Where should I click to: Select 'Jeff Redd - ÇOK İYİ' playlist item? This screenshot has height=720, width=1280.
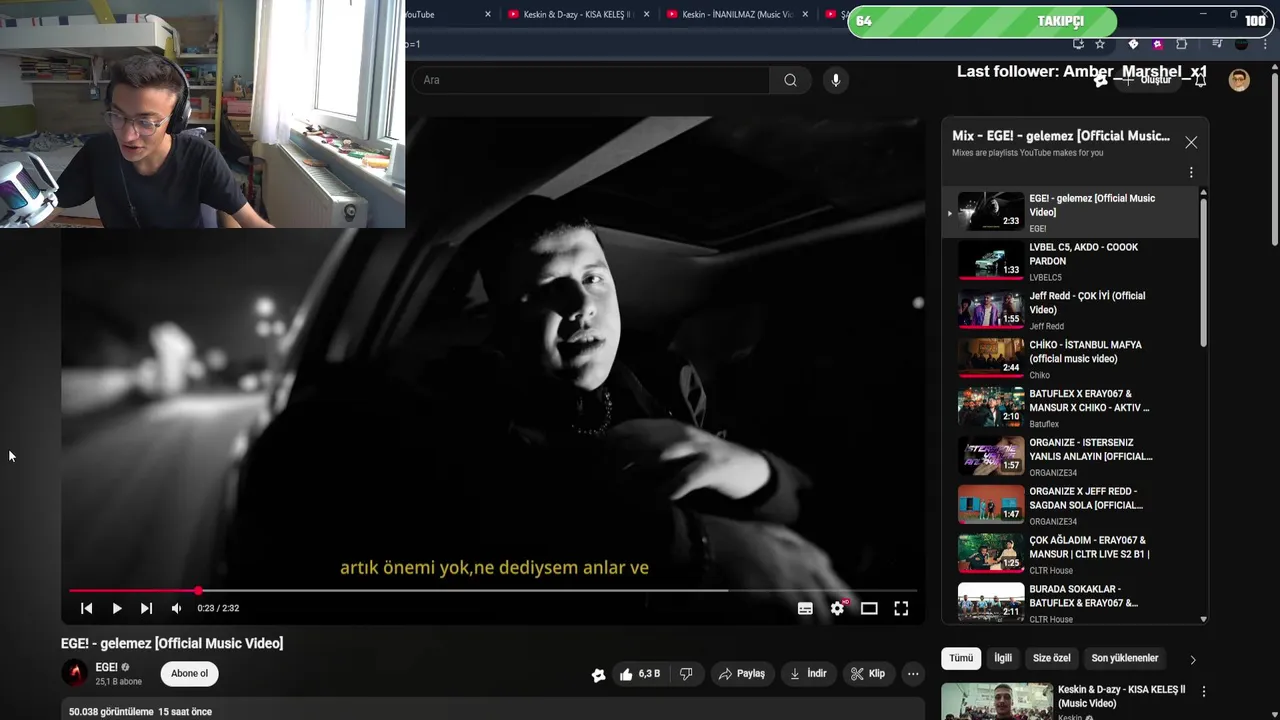pyautogui.click(x=1070, y=310)
